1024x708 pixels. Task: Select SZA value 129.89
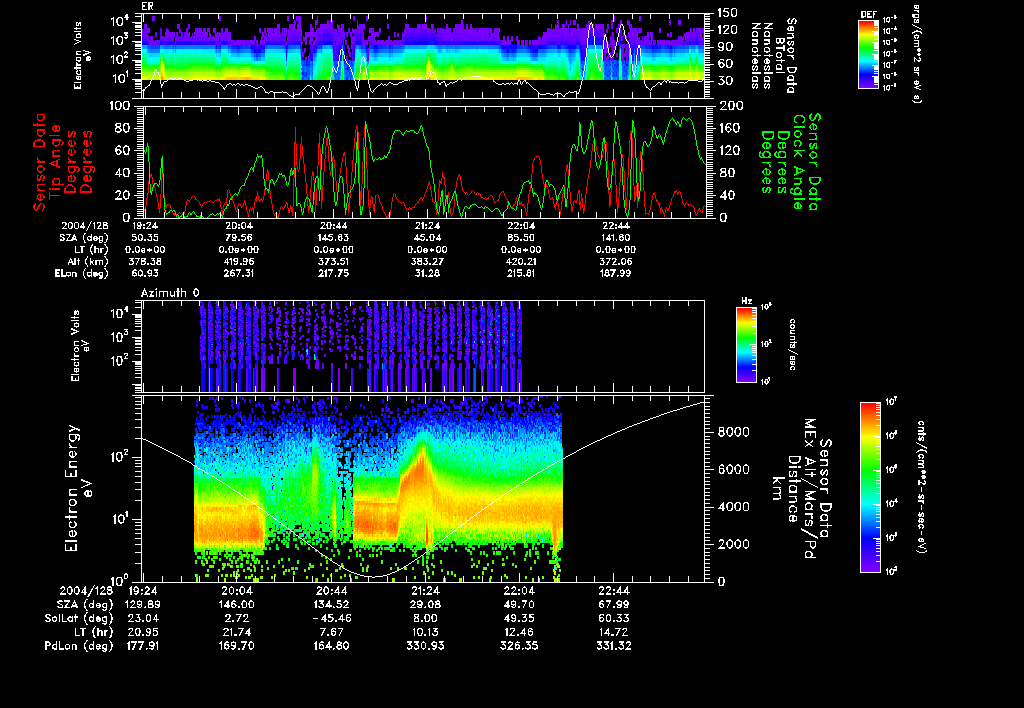pyautogui.click(x=143, y=605)
